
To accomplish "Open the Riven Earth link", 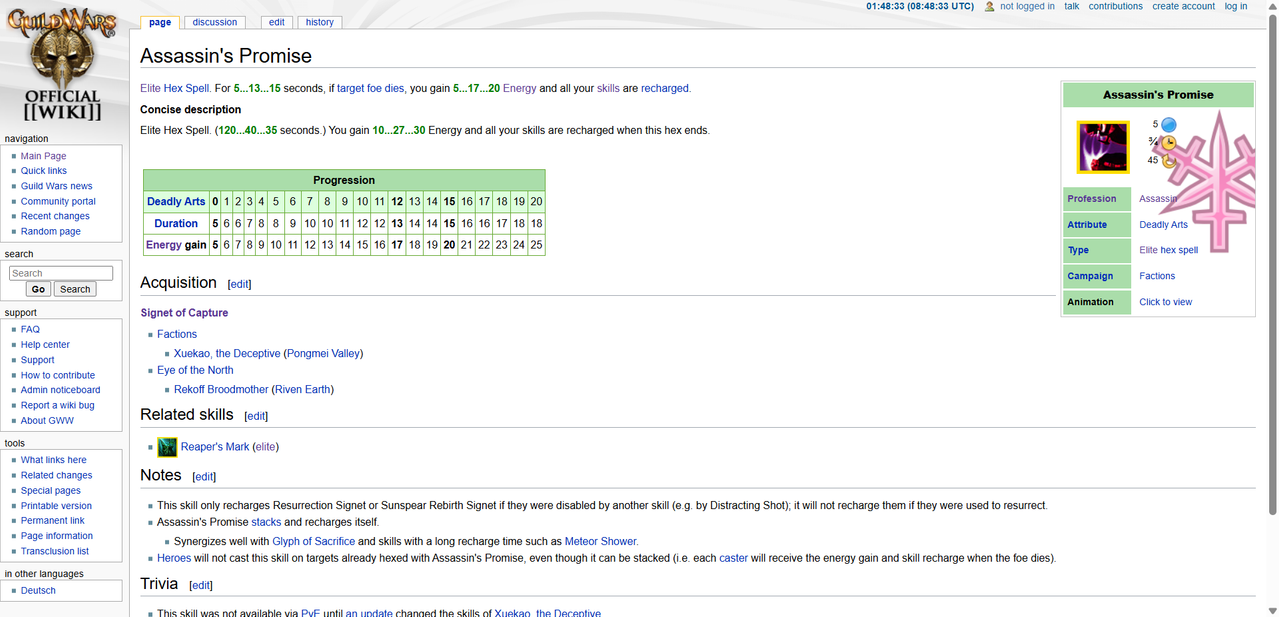I will 303,389.
